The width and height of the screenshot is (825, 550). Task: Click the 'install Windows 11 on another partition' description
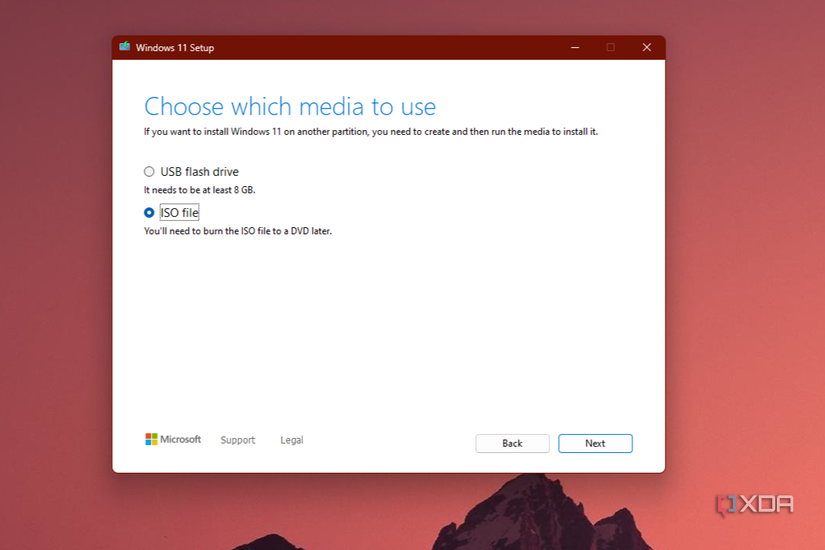[371, 132]
